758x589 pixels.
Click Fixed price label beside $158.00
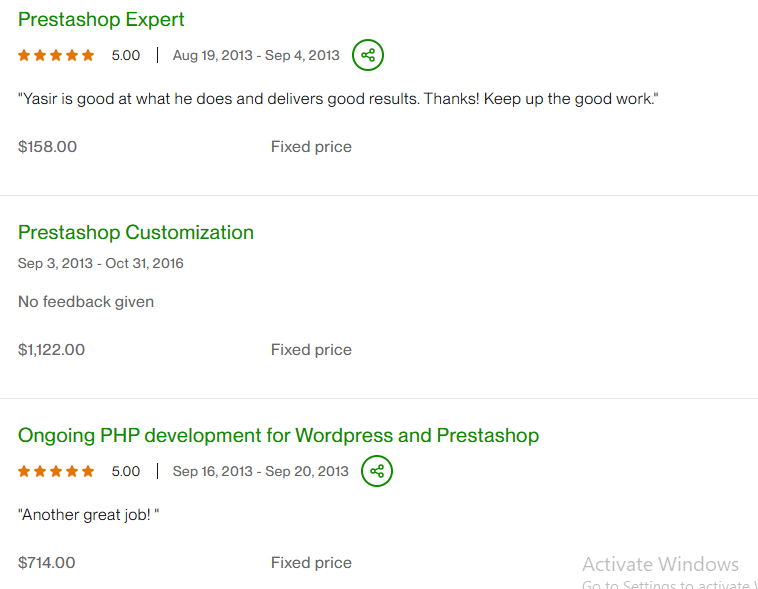(x=311, y=146)
